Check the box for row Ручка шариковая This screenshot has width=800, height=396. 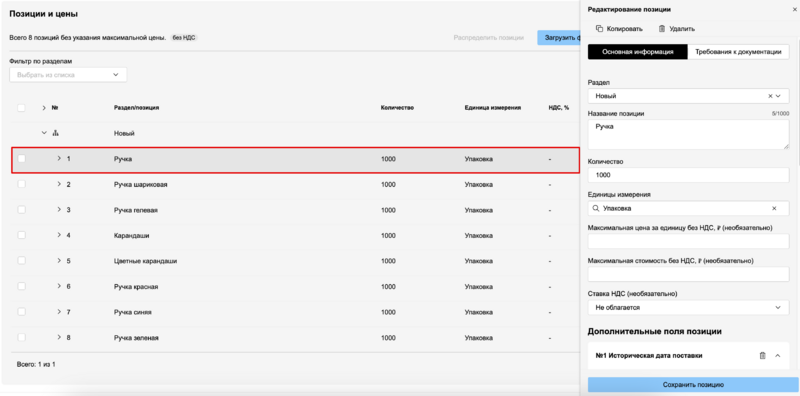[x=21, y=184]
